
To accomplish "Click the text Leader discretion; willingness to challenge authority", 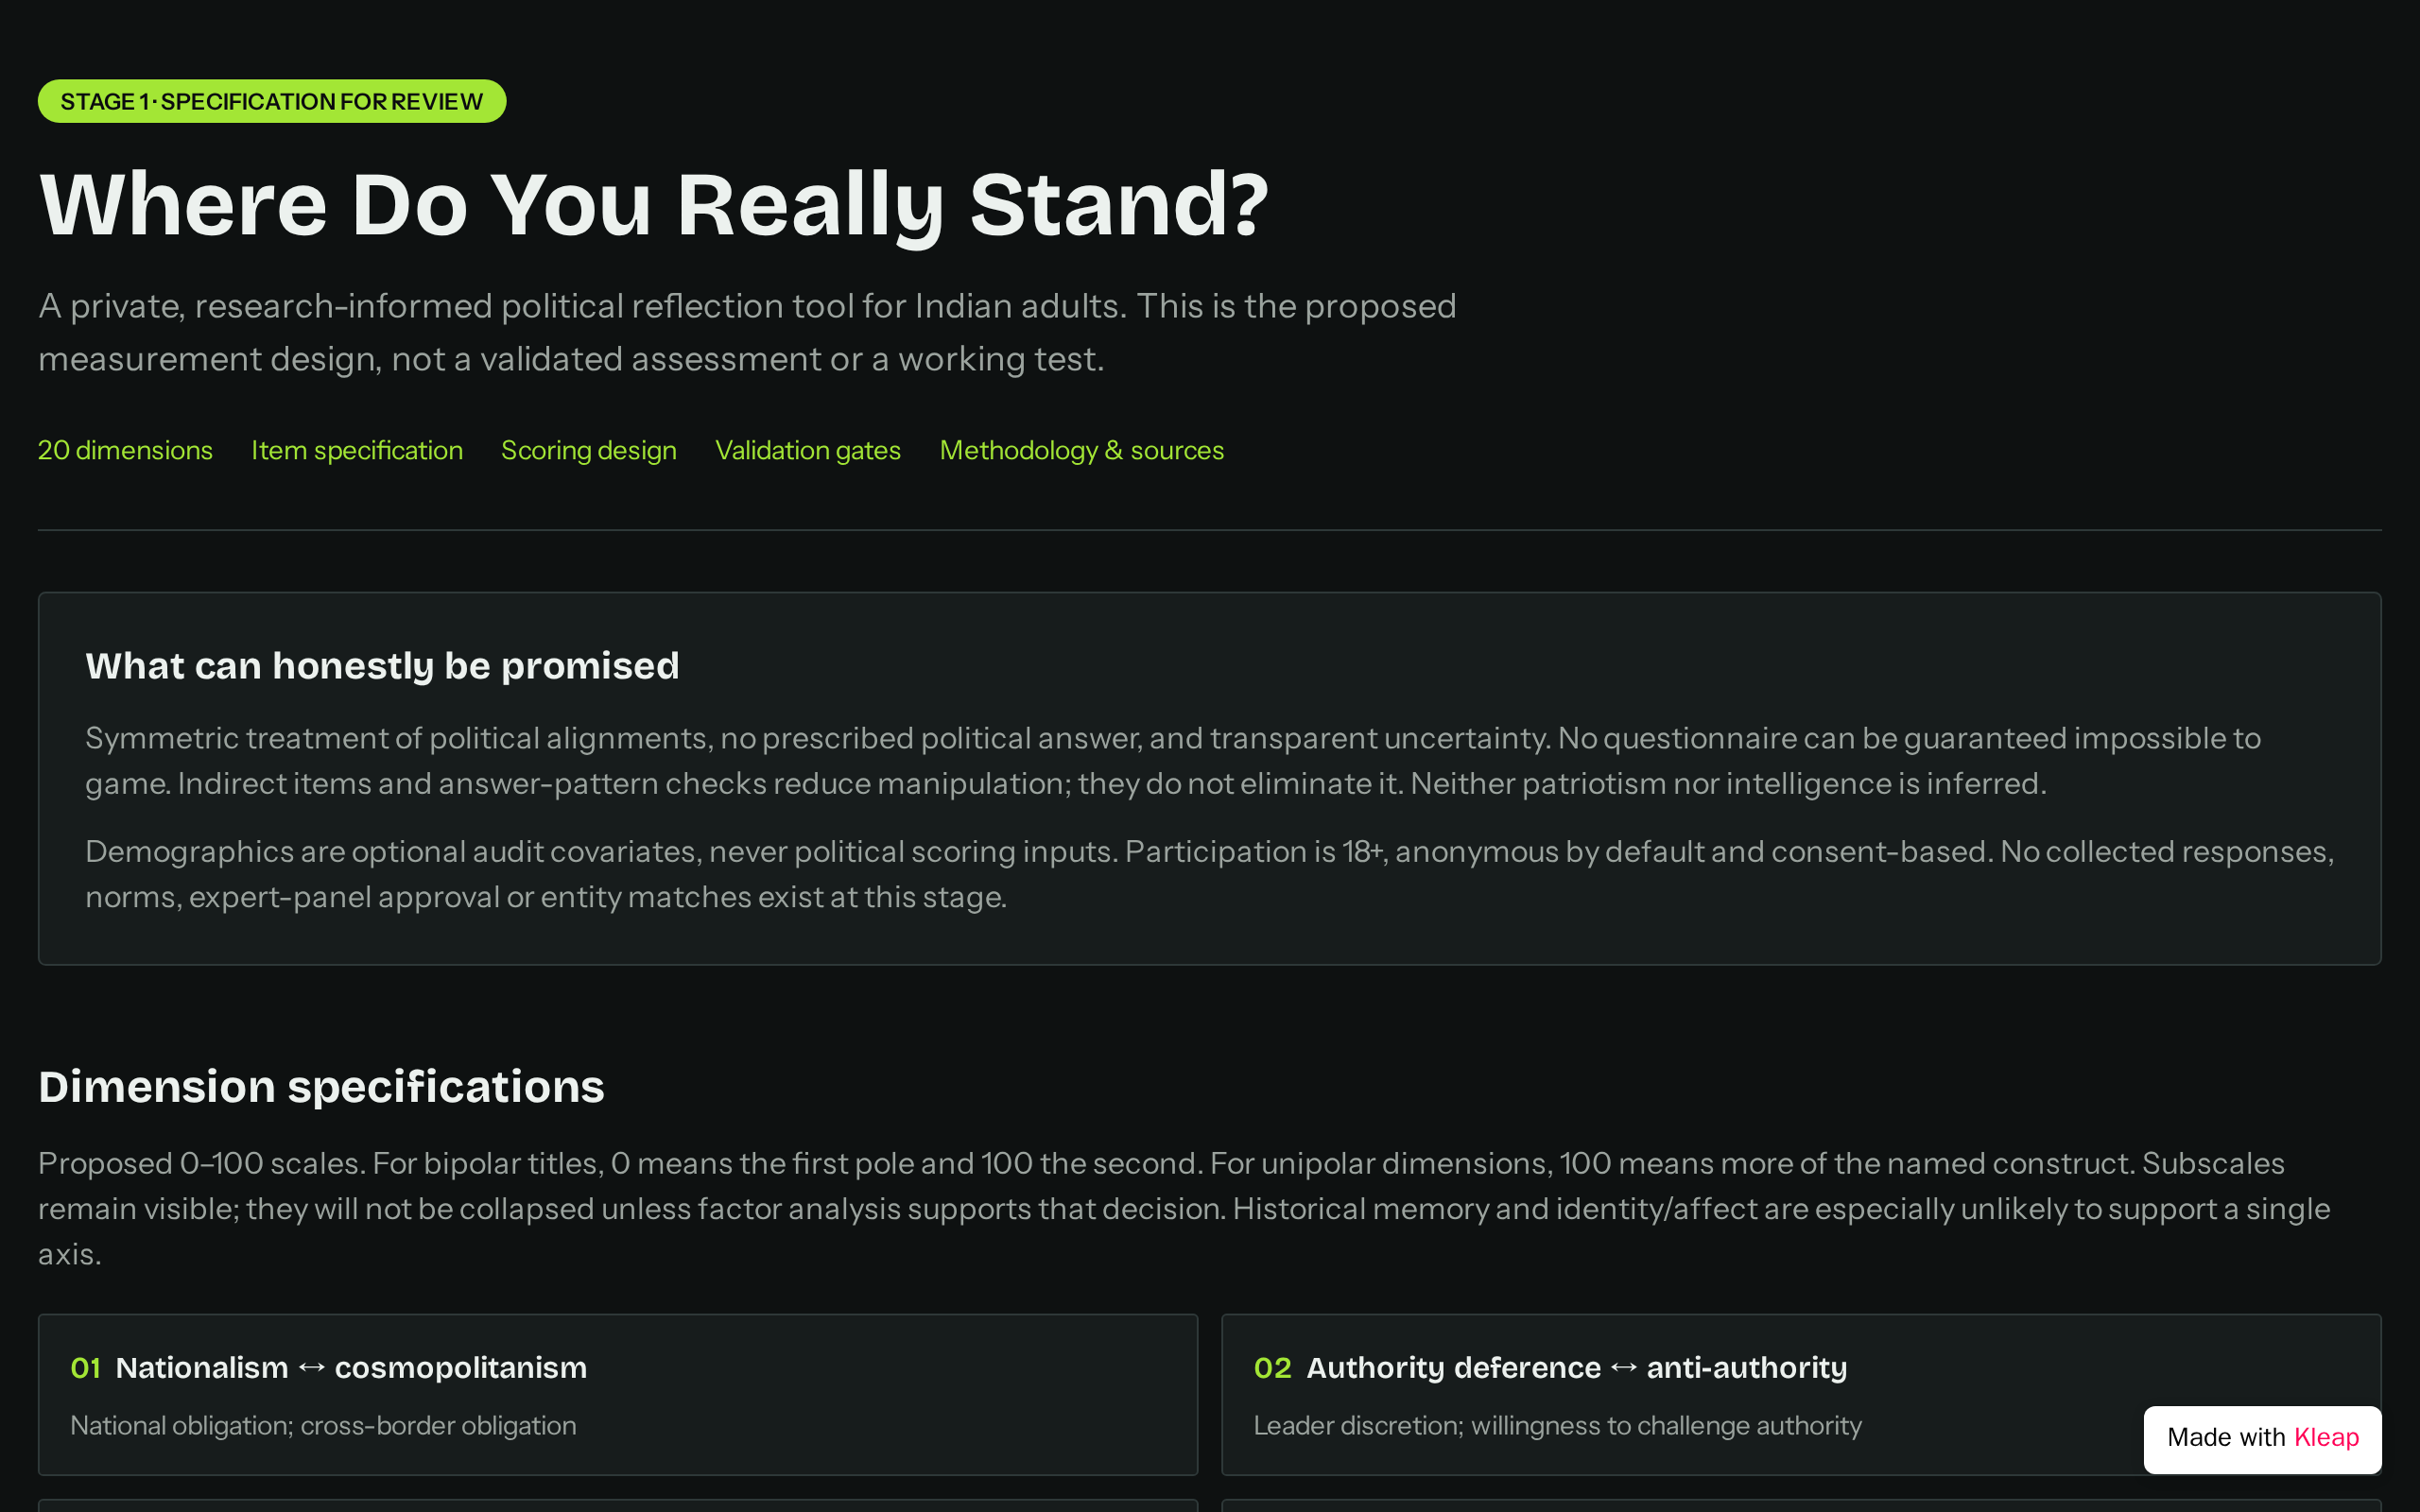I will 1558,1425.
